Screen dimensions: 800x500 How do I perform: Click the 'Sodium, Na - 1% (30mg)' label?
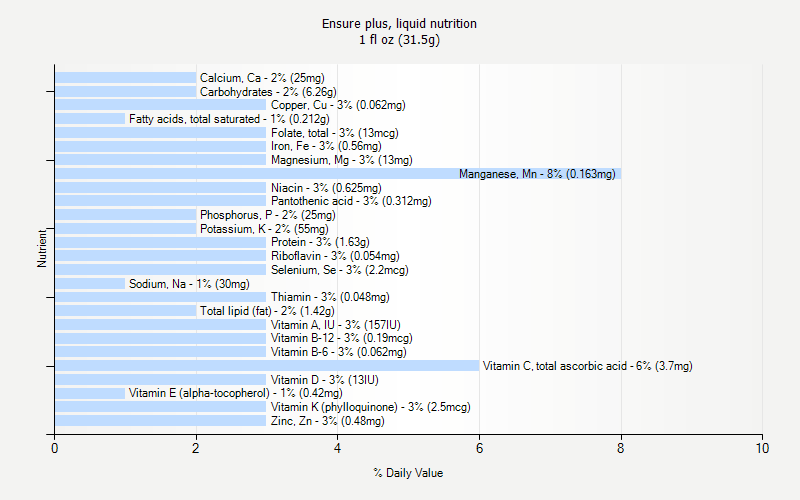point(189,284)
